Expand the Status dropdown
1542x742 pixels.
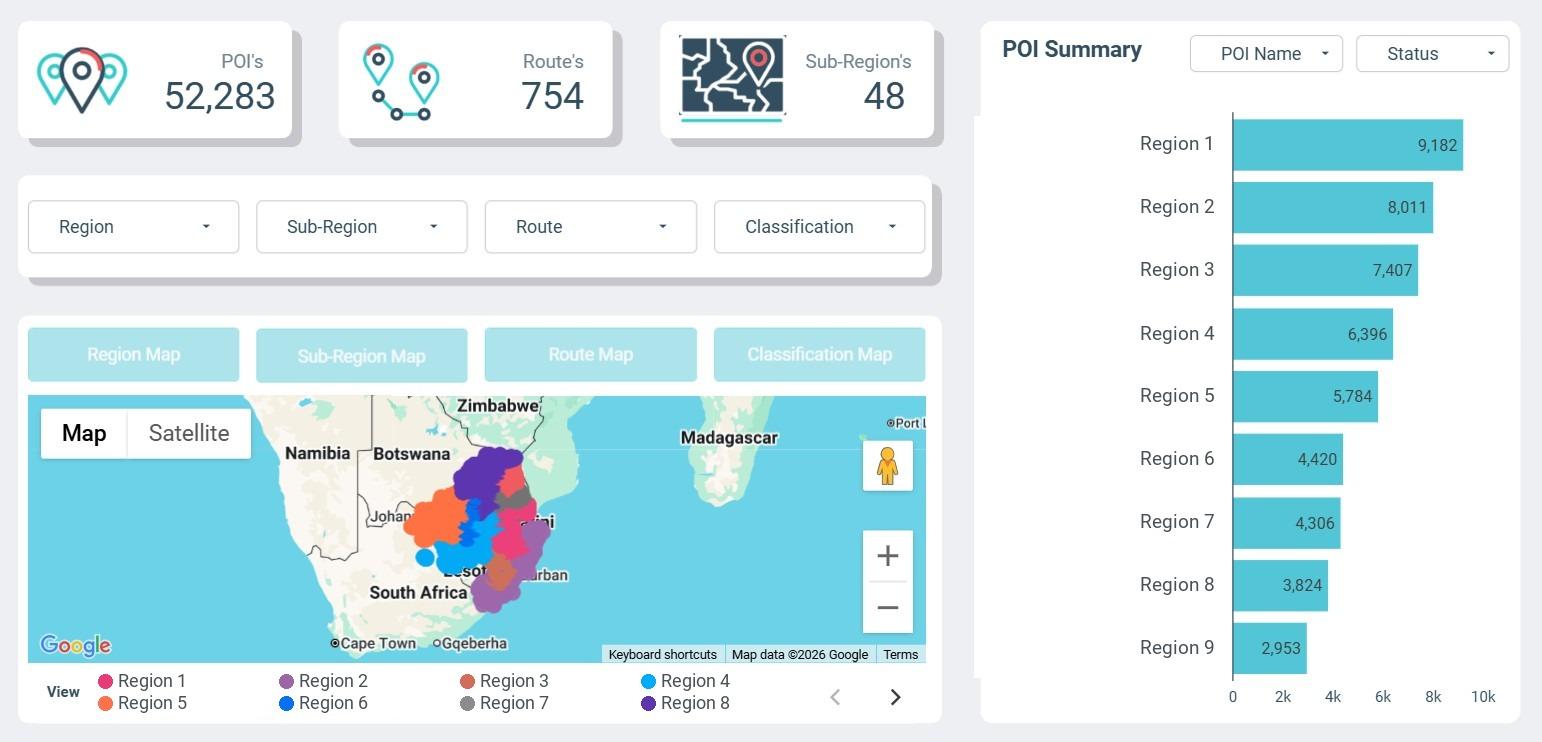[1432, 54]
